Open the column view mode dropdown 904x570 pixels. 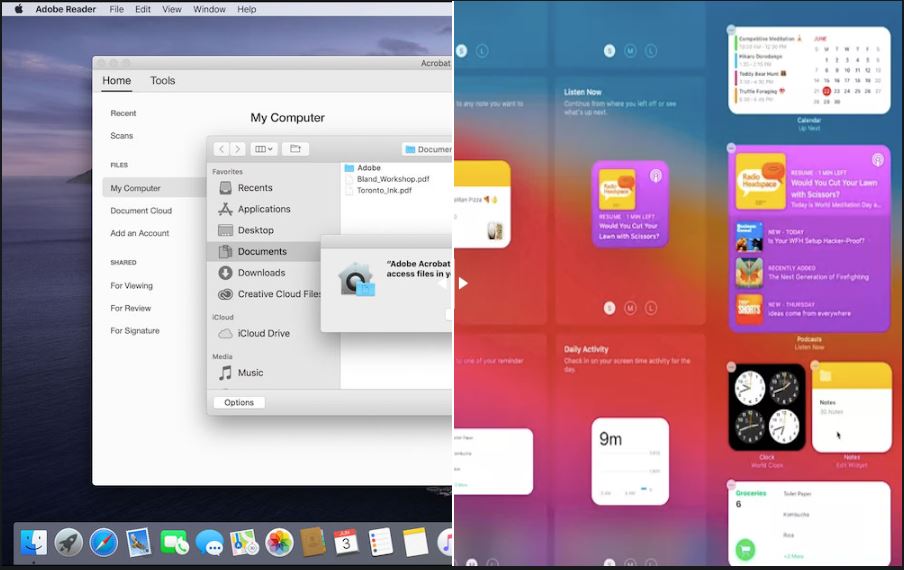tap(263, 149)
